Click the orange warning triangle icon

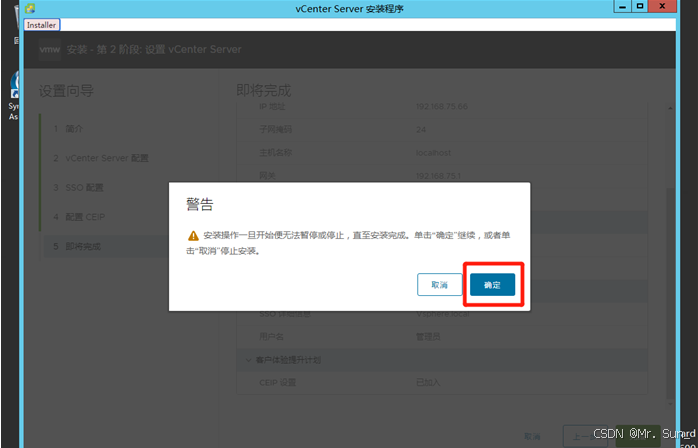coord(193,236)
